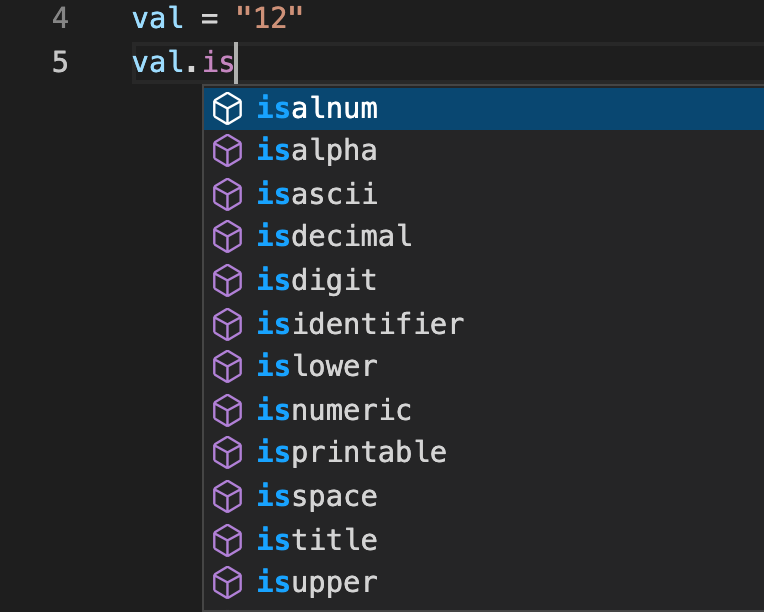The height and width of the screenshot is (612, 764).
Task: Click the cube icon beside istitle
Action: pos(228,540)
